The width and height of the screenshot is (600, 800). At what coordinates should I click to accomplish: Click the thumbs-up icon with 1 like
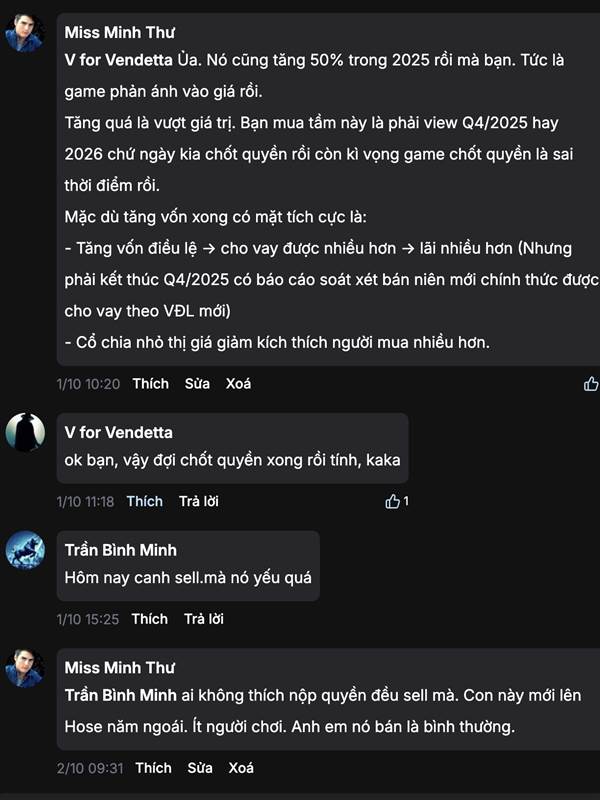pos(393,501)
